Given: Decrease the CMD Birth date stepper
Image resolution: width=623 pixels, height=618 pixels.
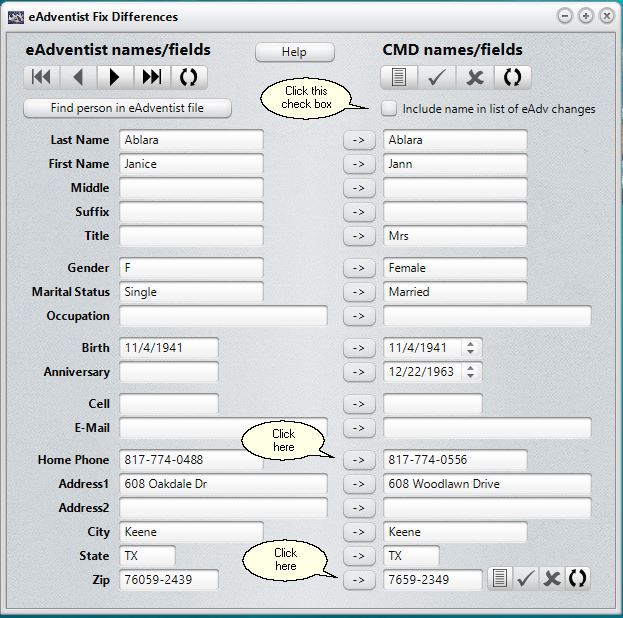Looking at the screenshot, I should coord(471,352).
